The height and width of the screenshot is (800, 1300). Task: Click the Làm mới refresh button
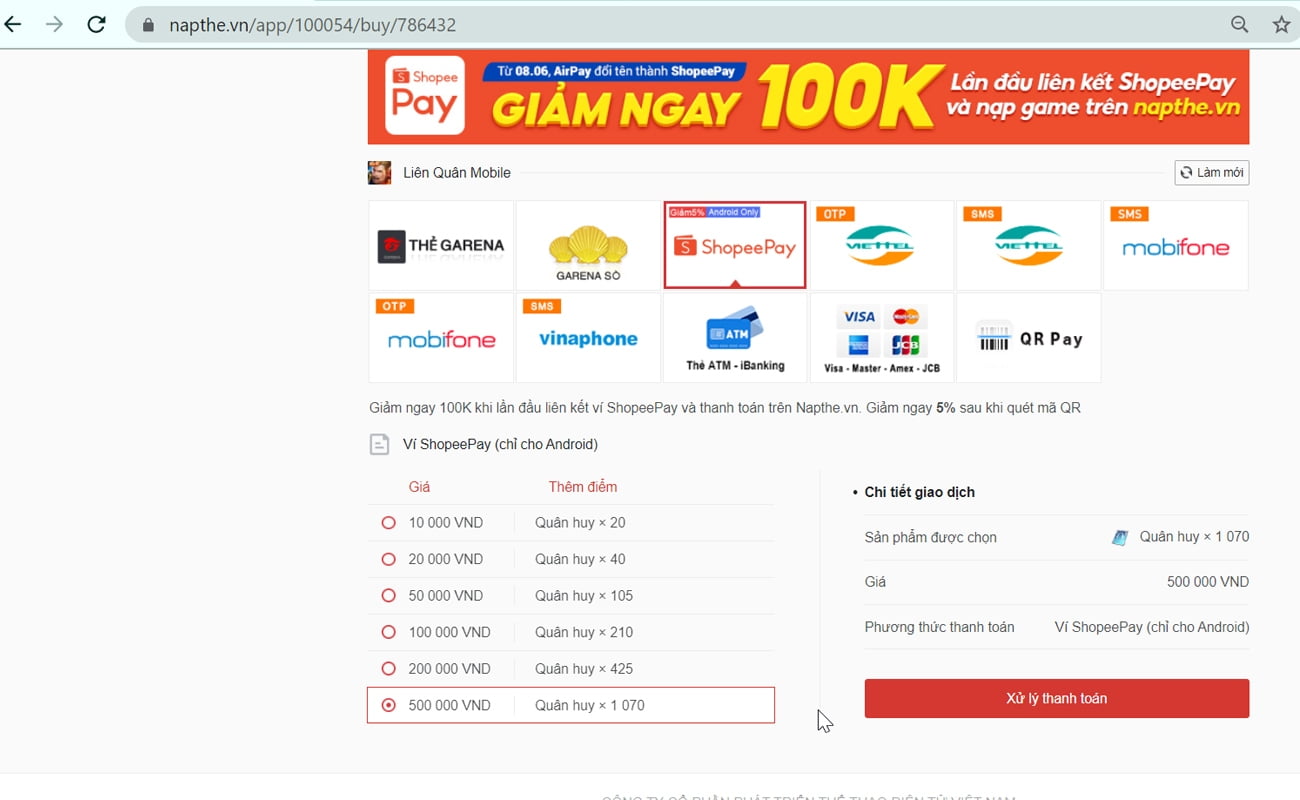click(x=1212, y=173)
